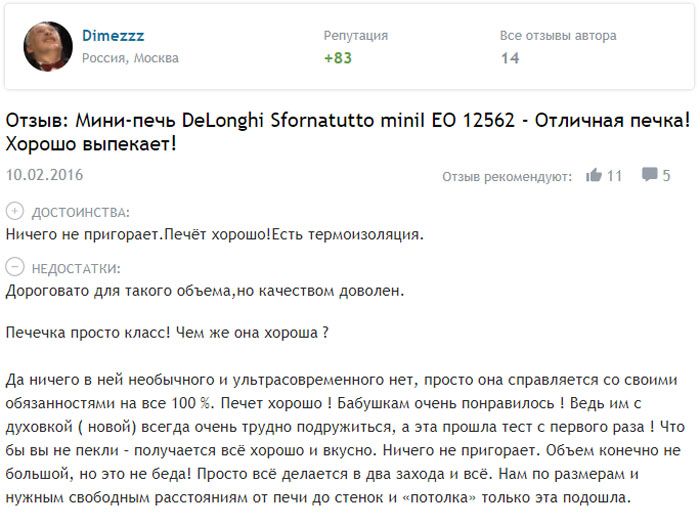
Task: Click the recommend count 11
Action: (614, 176)
